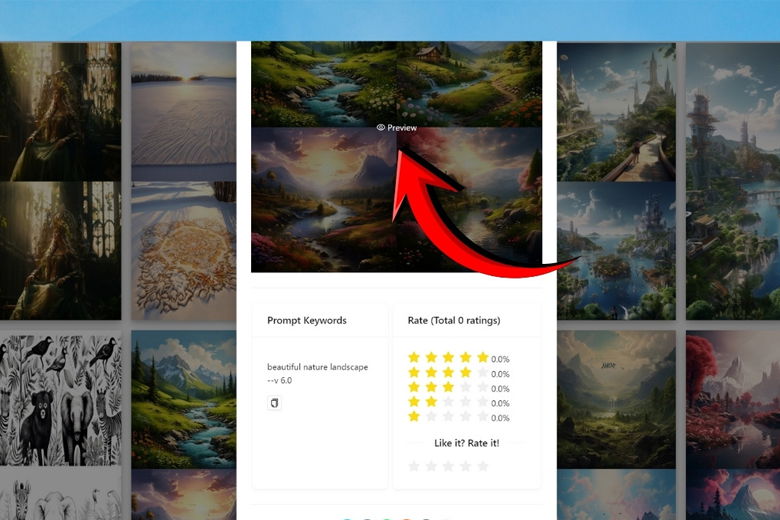Screen dimensions: 780x520
Task: Open the sand spiral pattern thumbnail
Action: [184, 251]
